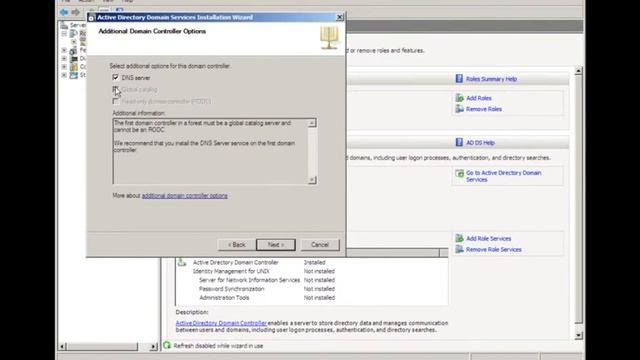Image resolution: width=640 pixels, height=360 pixels.
Task: Click the gray forward arrow in Server Manager toolbar
Action: 76,12
